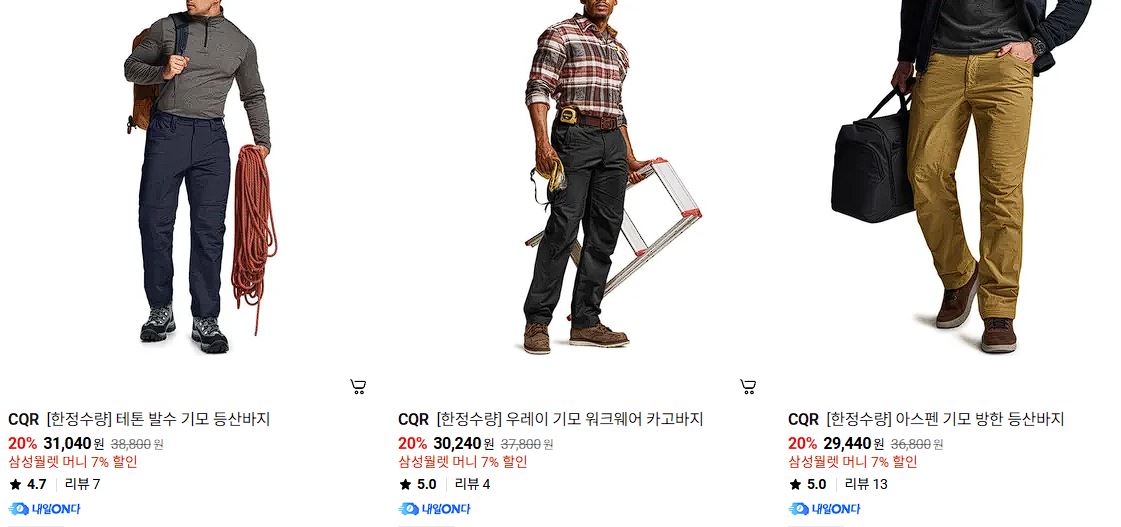Click the star icon beside 리뷰 4
Screen dimensions: 1121x527
tap(405, 485)
